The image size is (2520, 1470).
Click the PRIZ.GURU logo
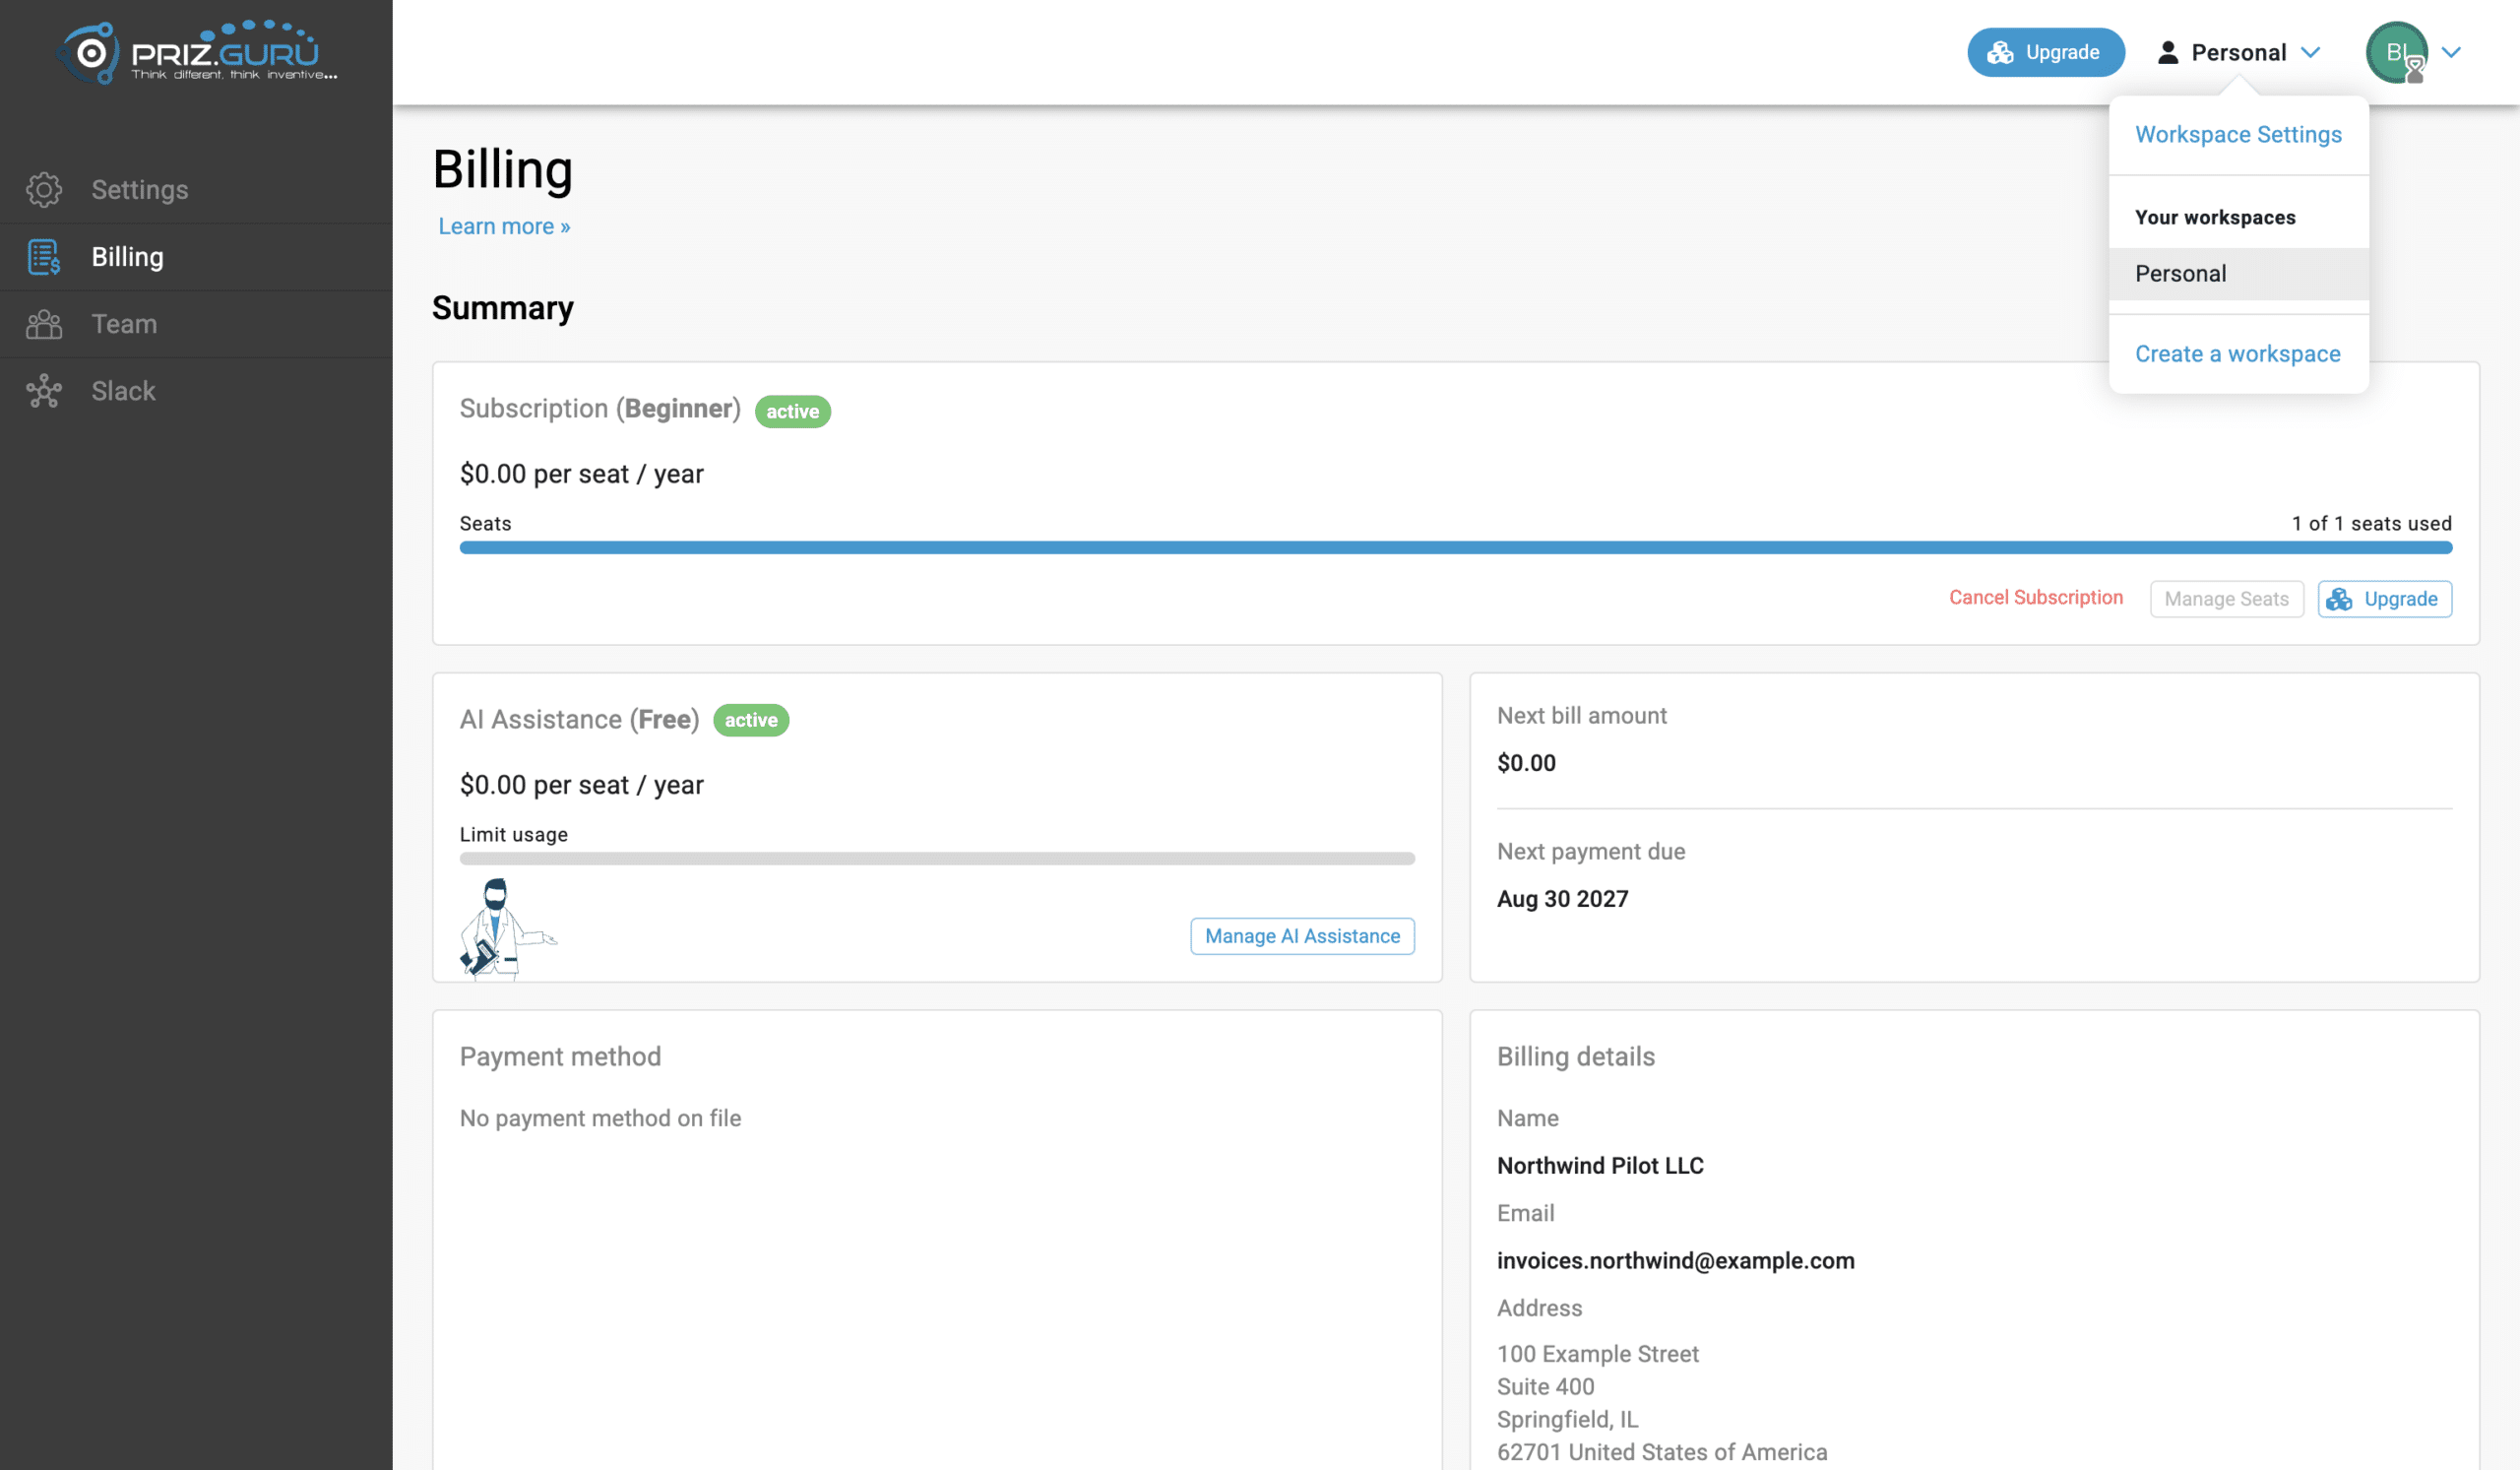tap(197, 52)
